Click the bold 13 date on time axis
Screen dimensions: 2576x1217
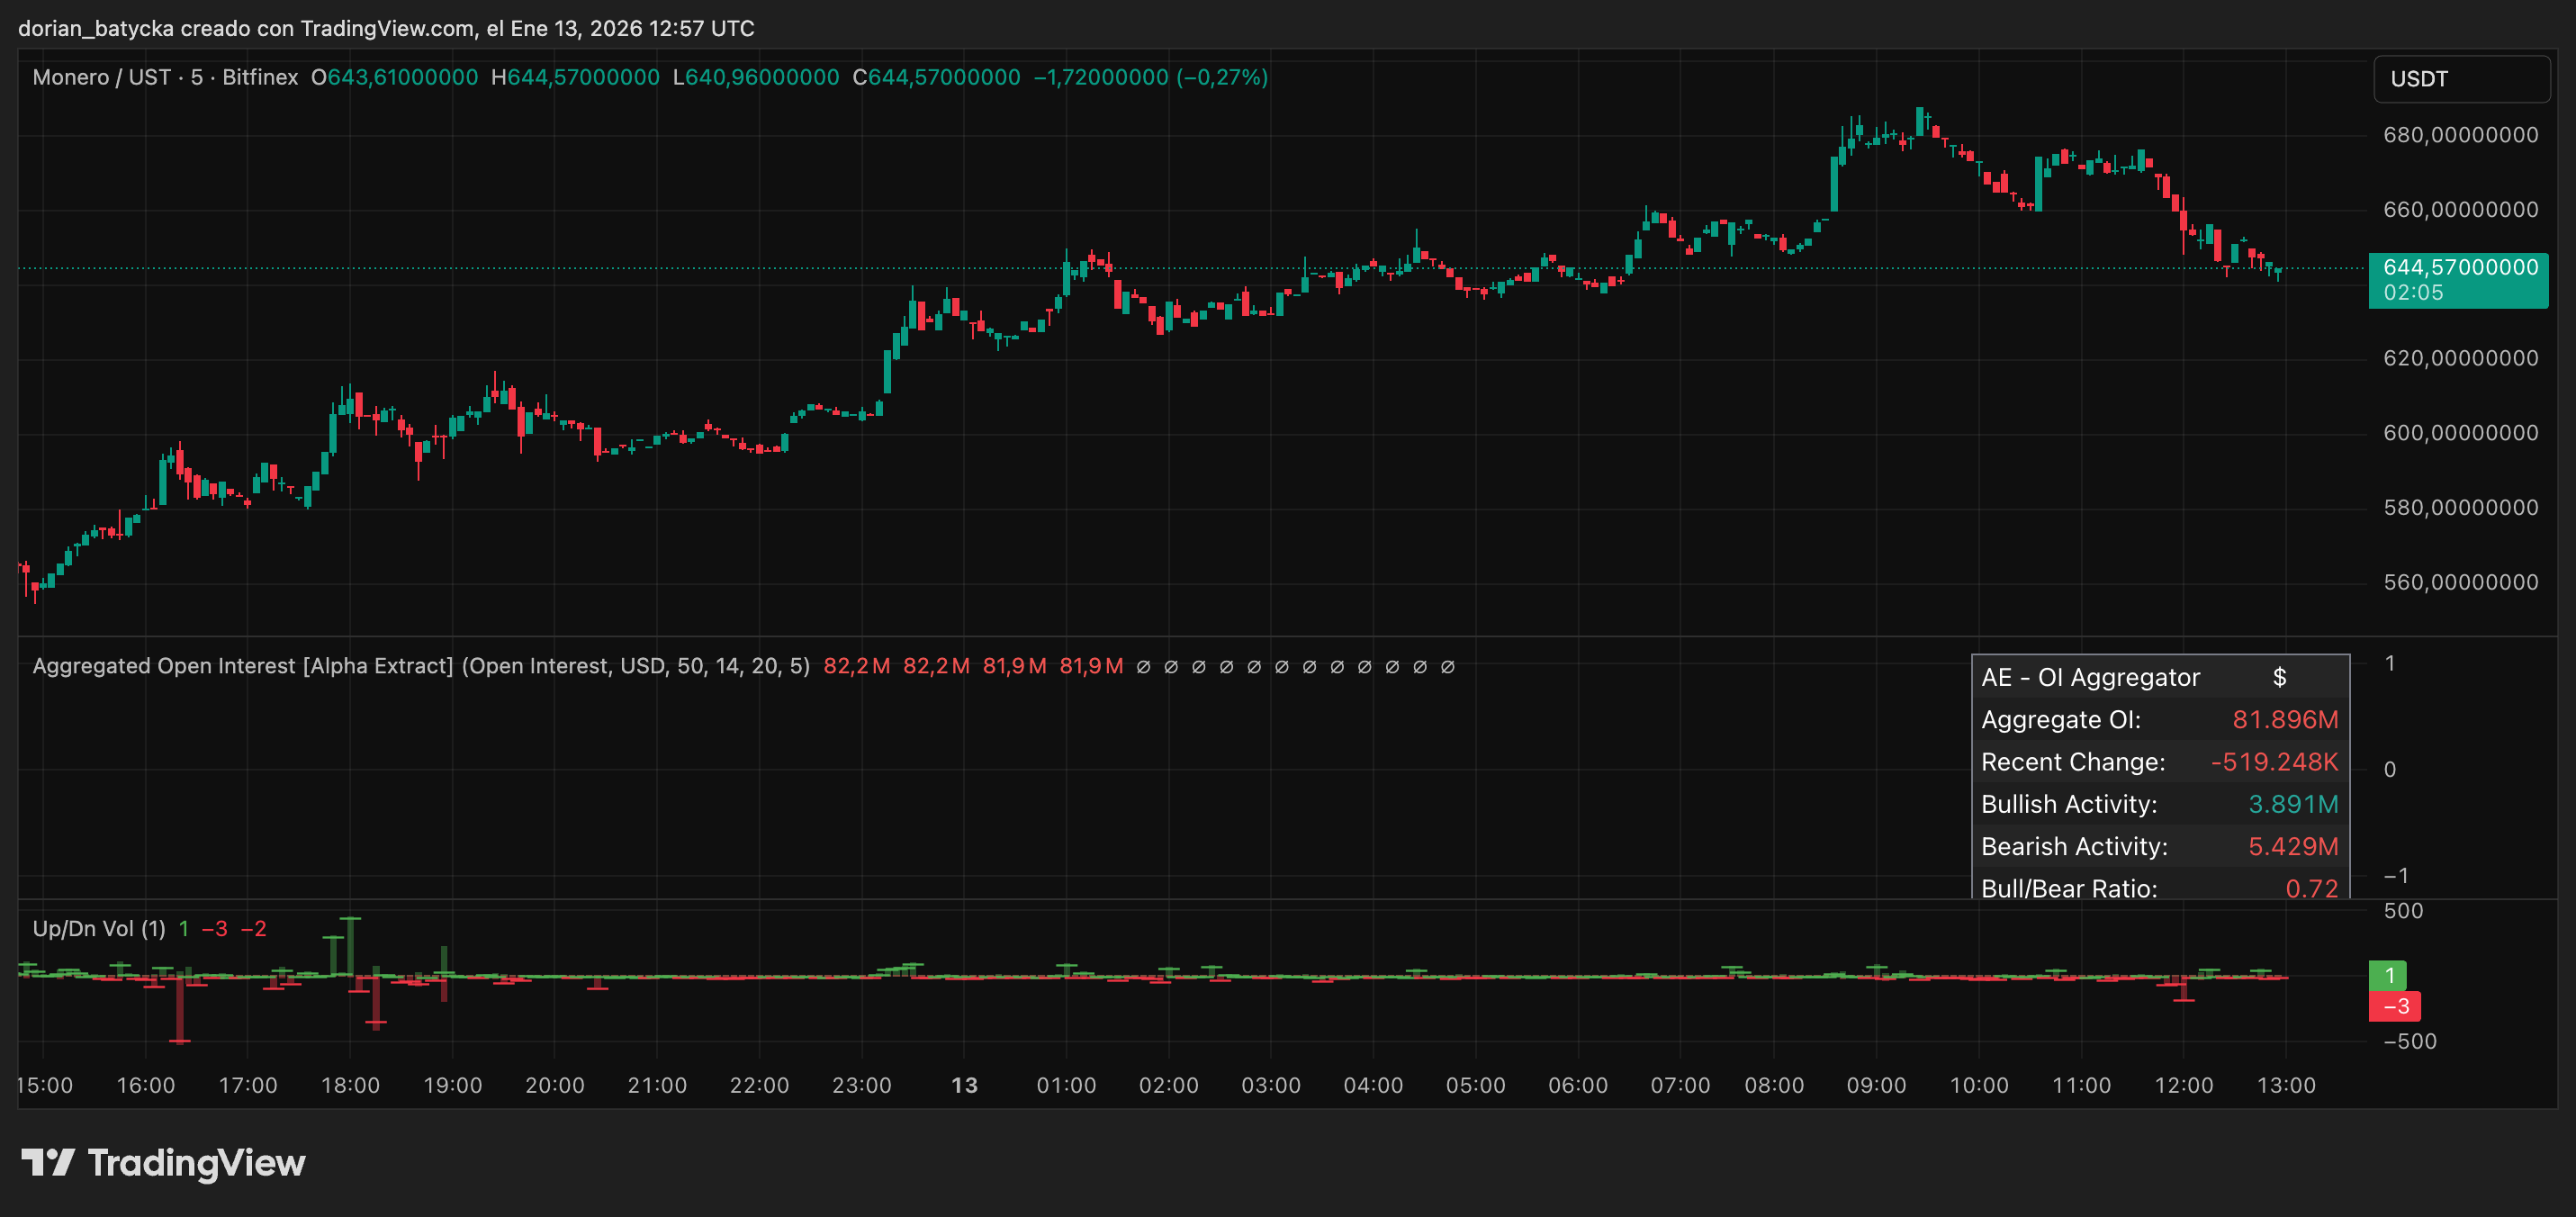(x=965, y=1085)
